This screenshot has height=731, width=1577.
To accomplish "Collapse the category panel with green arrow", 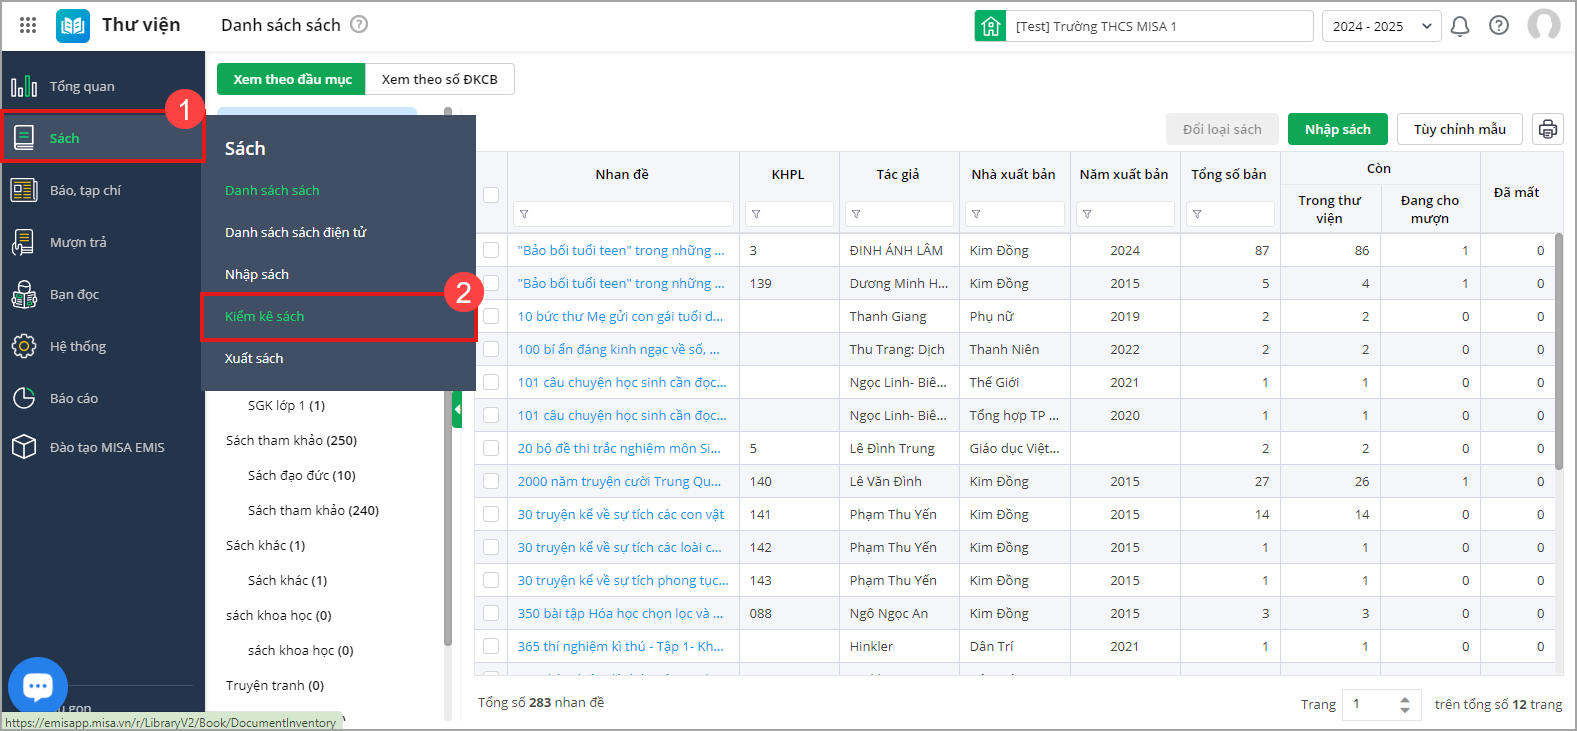I will pyautogui.click(x=457, y=409).
